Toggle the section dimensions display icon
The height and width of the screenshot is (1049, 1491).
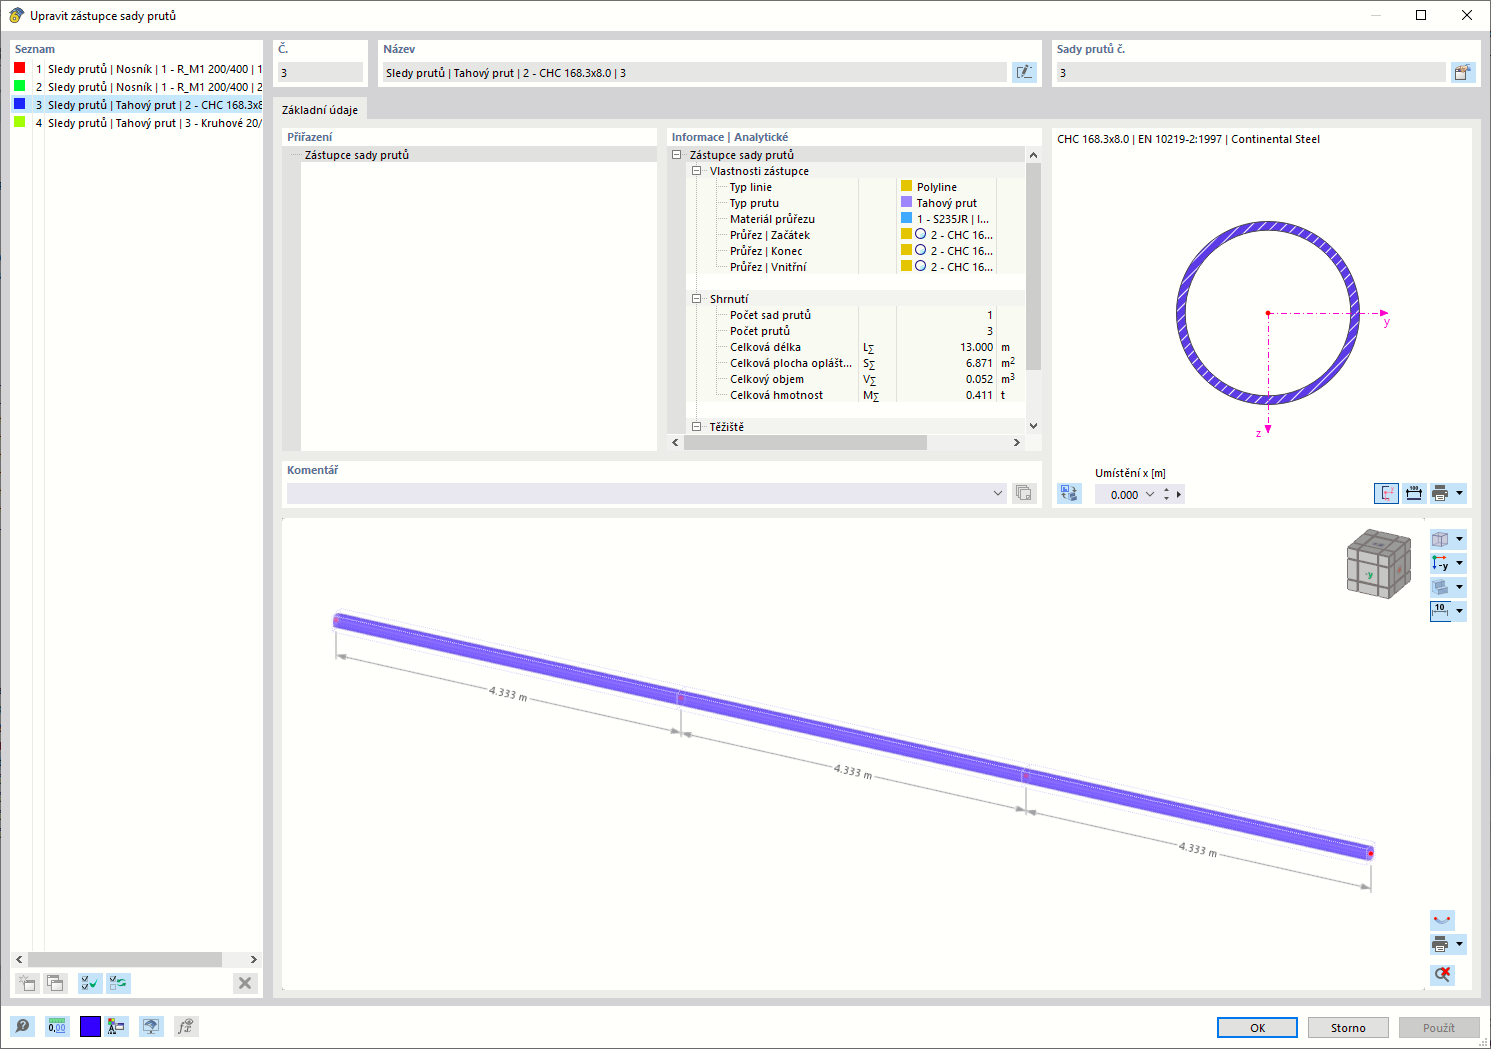click(x=1414, y=493)
